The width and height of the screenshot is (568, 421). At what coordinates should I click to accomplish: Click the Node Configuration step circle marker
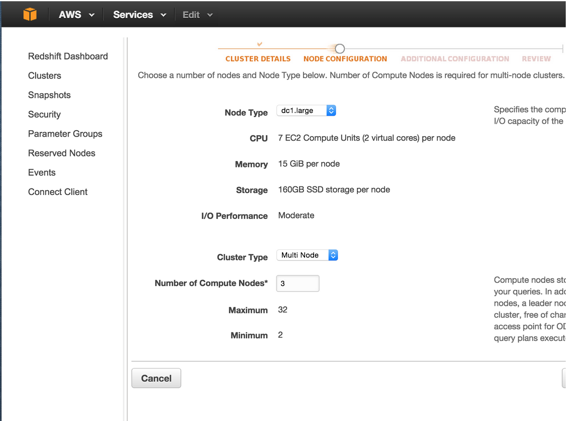[339, 49]
